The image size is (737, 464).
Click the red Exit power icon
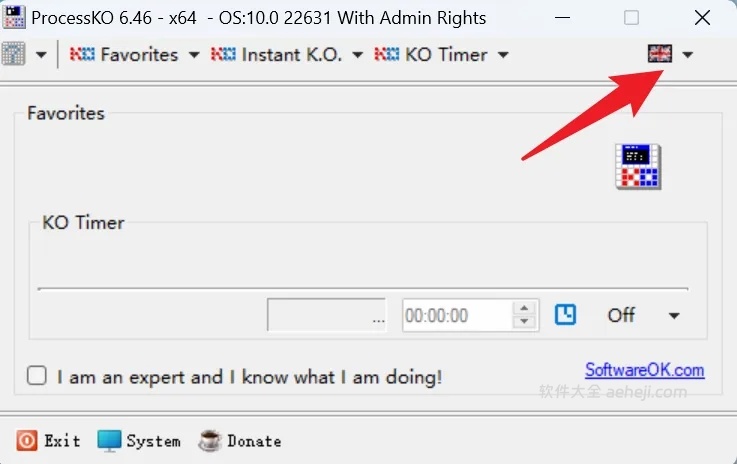tap(27, 441)
